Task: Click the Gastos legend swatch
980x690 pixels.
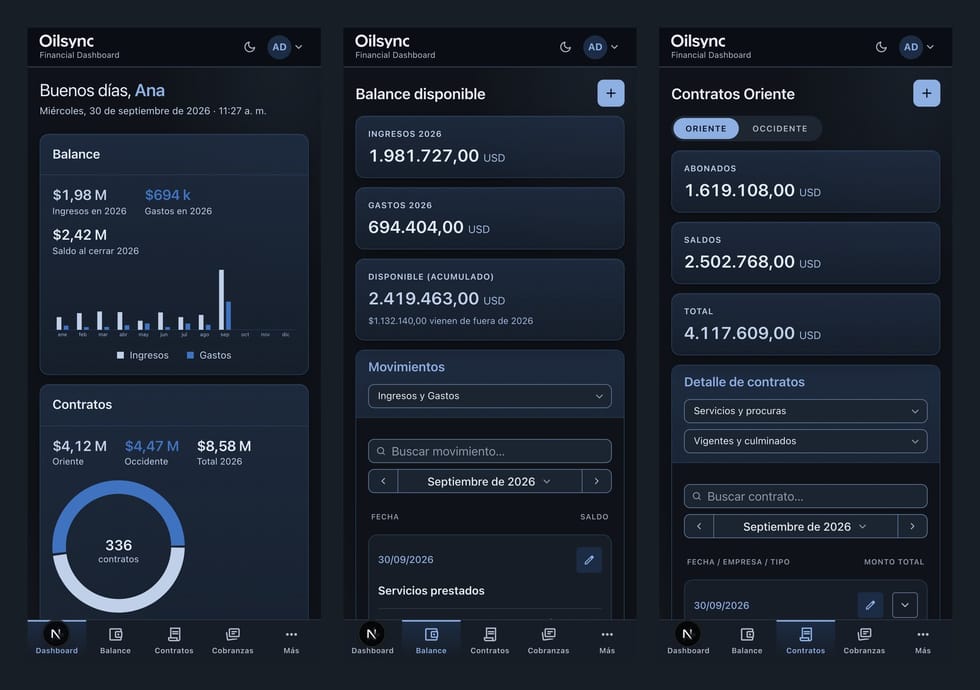Action: point(190,355)
